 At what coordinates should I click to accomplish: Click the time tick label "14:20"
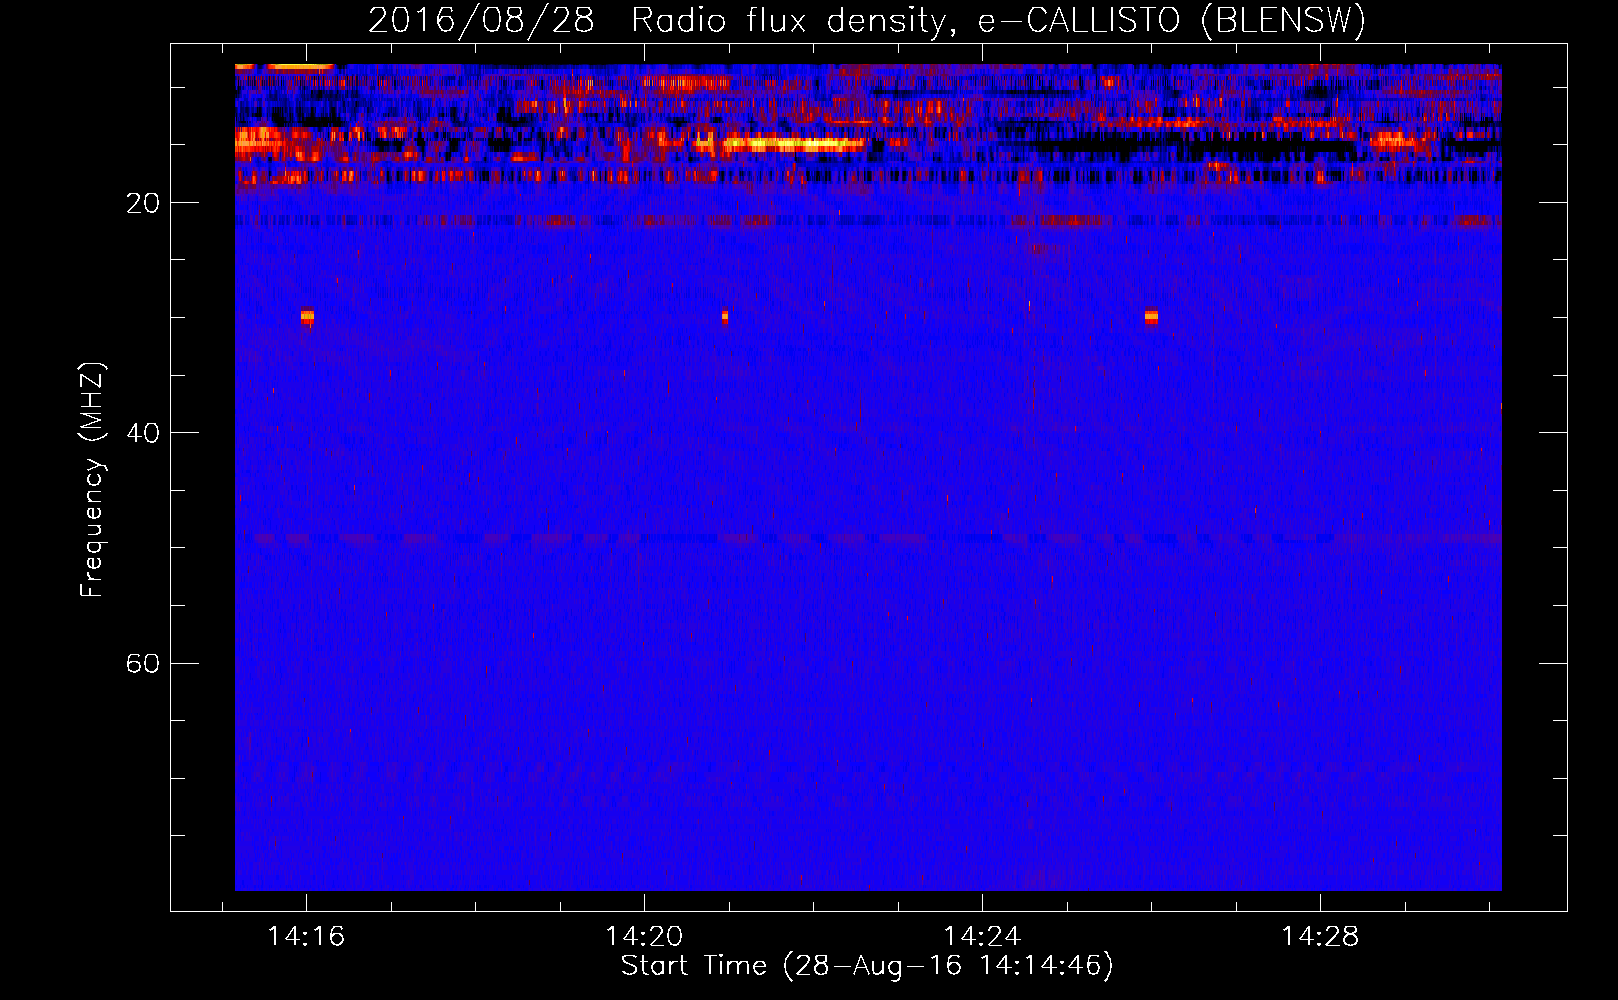644,936
